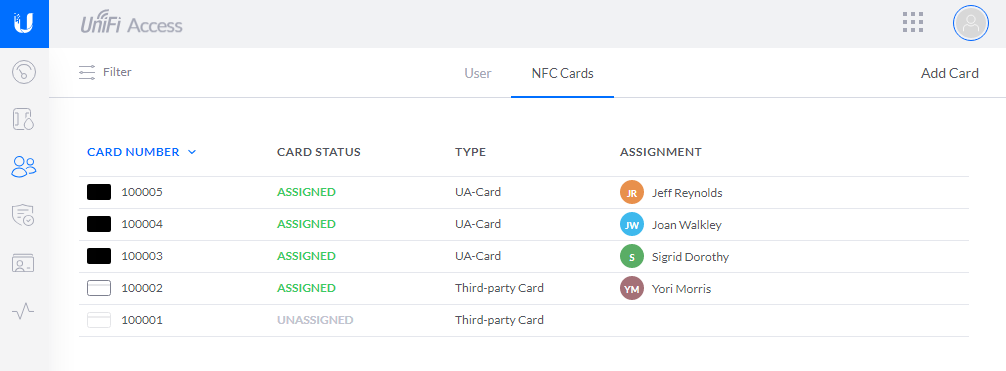Open the Filter options
Screen dimensions: 1006x371
pyautogui.click(x=105, y=72)
